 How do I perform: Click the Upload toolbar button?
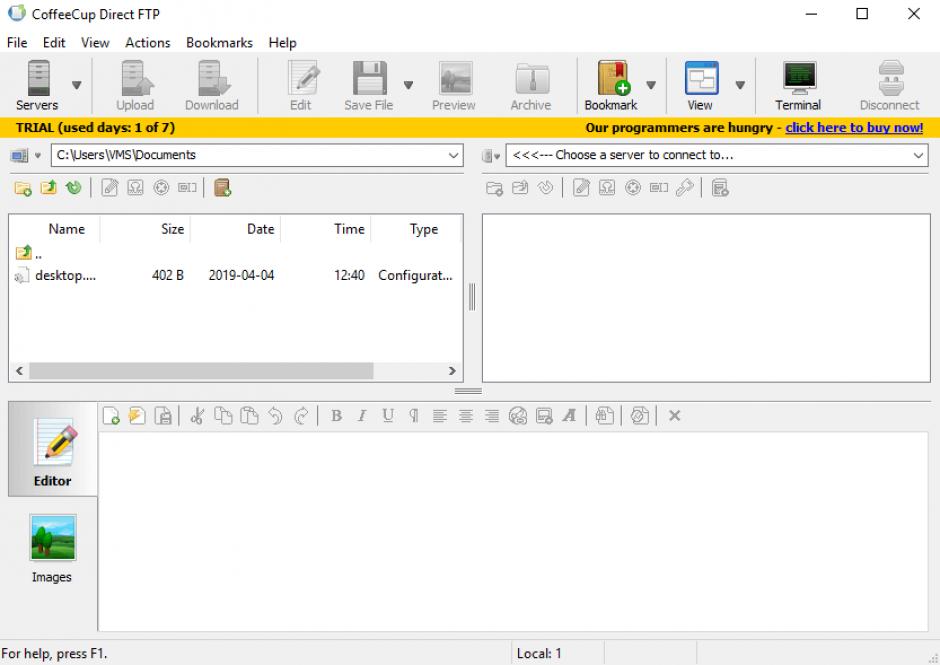coord(135,86)
